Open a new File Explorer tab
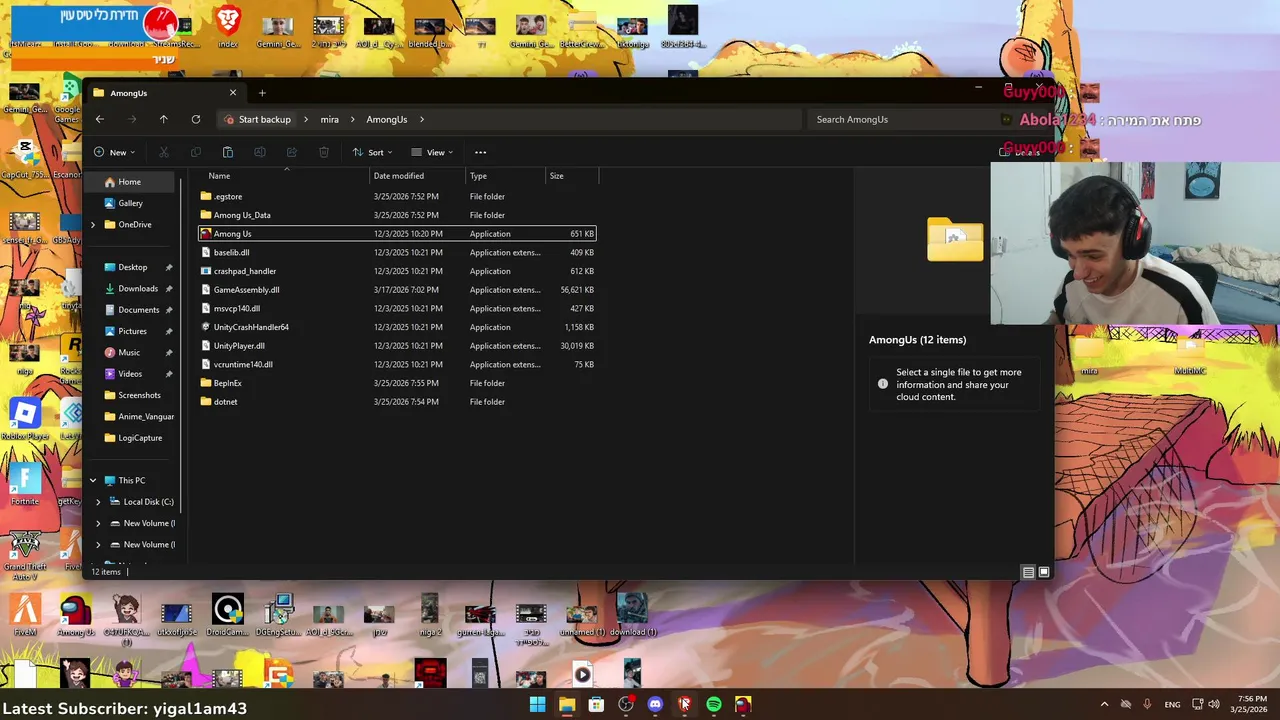The width and height of the screenshot is (1280, 720). click(x=262, y=93)
